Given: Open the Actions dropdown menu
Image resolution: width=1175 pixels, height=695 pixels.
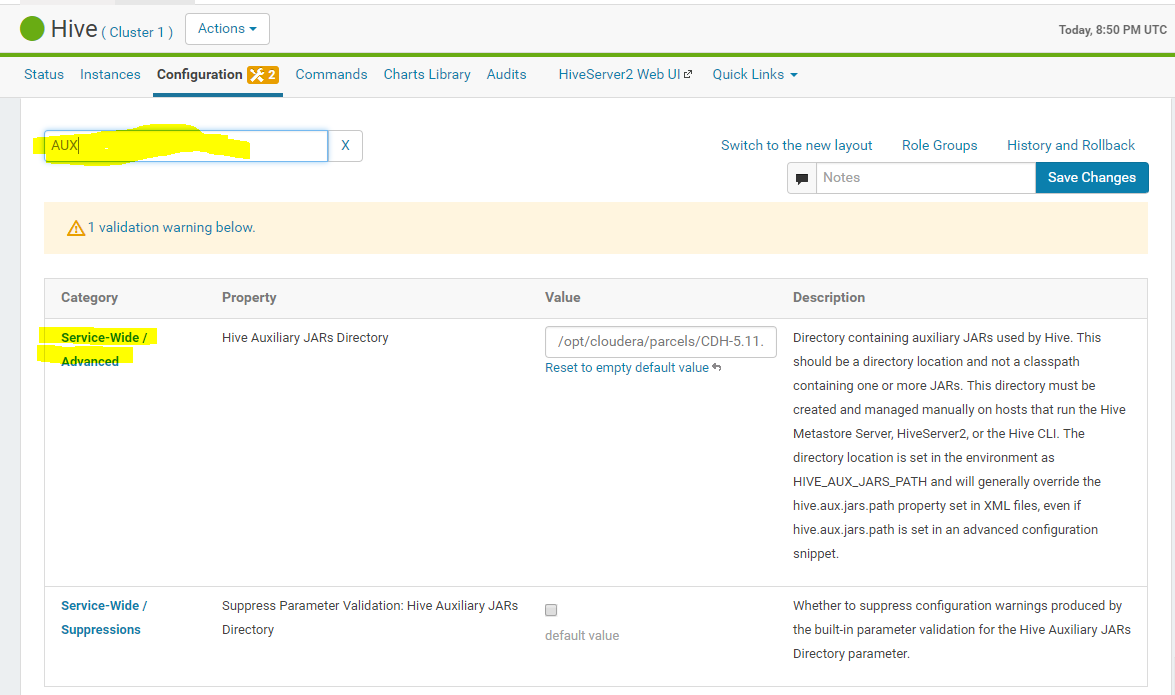Looking at the screenshot, I should tap(227, 28).
